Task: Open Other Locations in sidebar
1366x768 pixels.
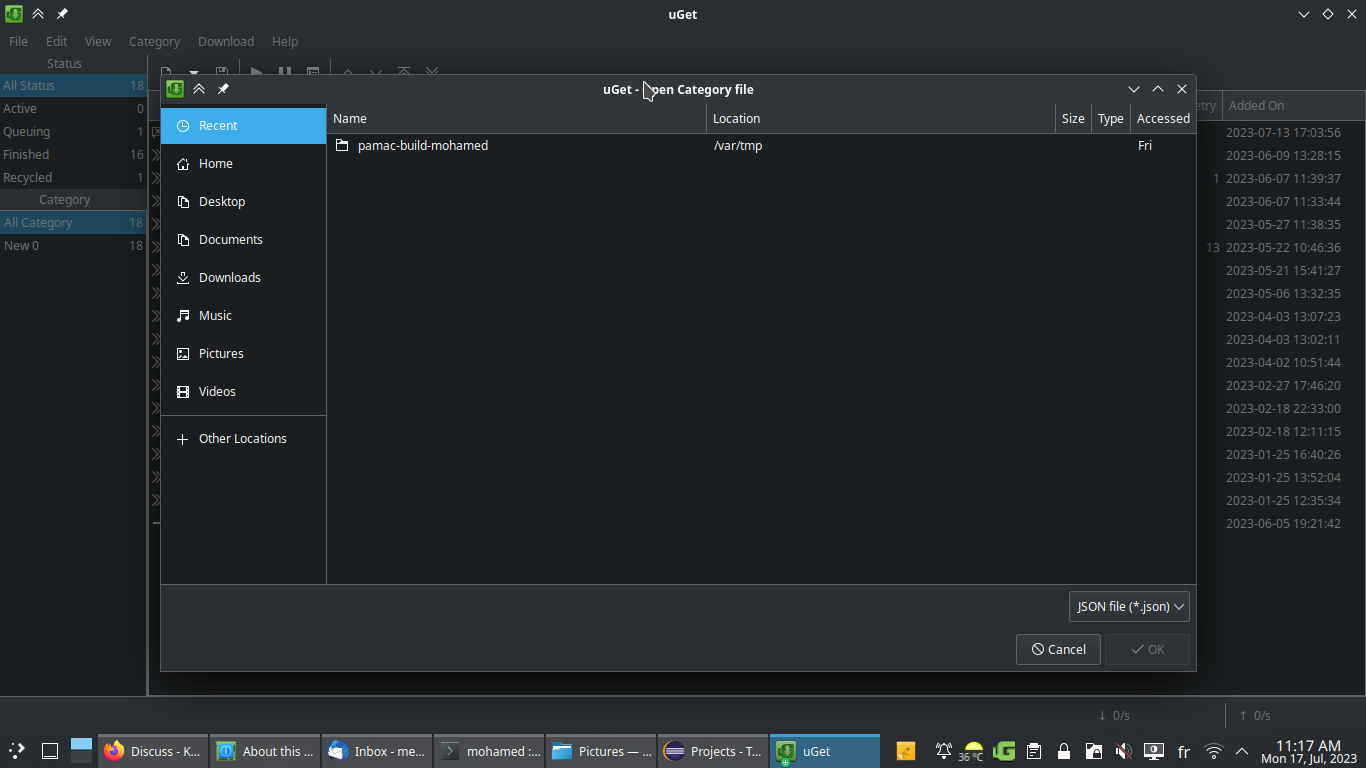Action: pyautogui.click(x=243, y=439)
